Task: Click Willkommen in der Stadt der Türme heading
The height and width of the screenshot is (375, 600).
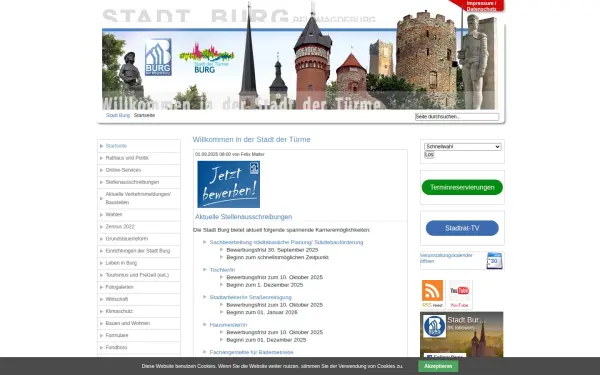Action: click(x=251, y=140)
